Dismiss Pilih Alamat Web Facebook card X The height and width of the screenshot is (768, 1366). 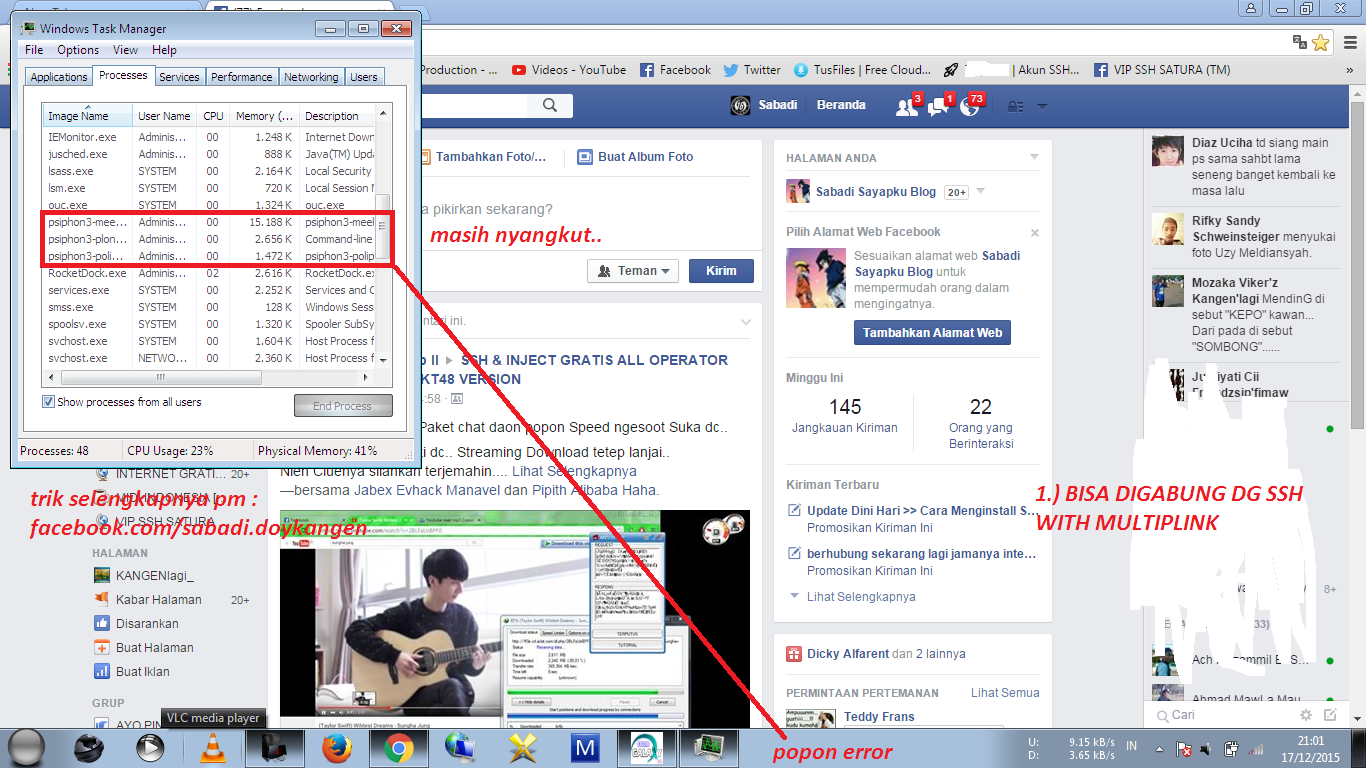pyautogui.click(x=1035, y=233)
